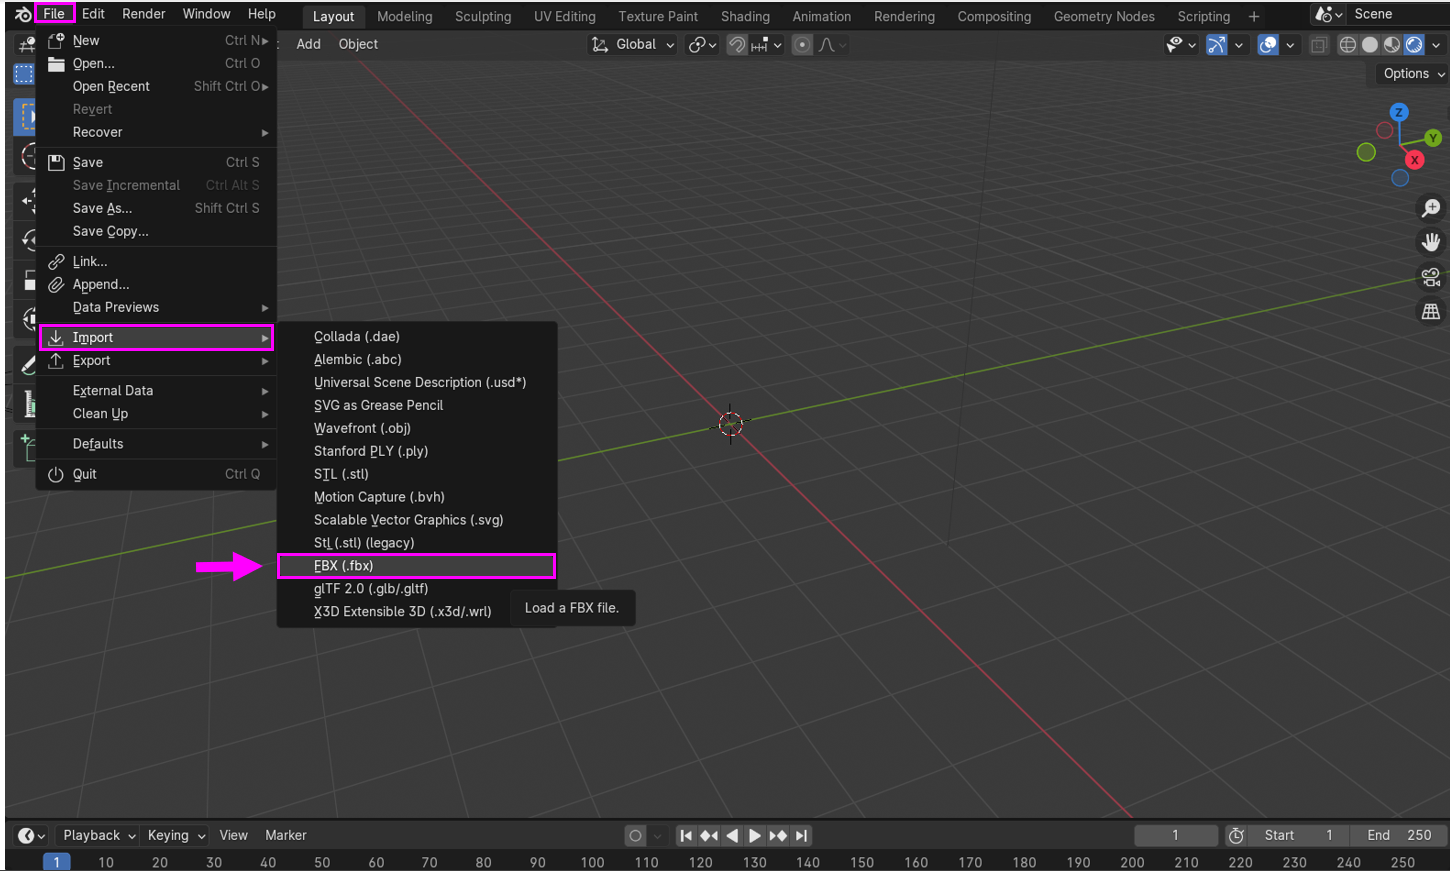This screenshot has width=1450, height=871.
Task: Toggle show gizmo button
Action: click(1217, 45)
